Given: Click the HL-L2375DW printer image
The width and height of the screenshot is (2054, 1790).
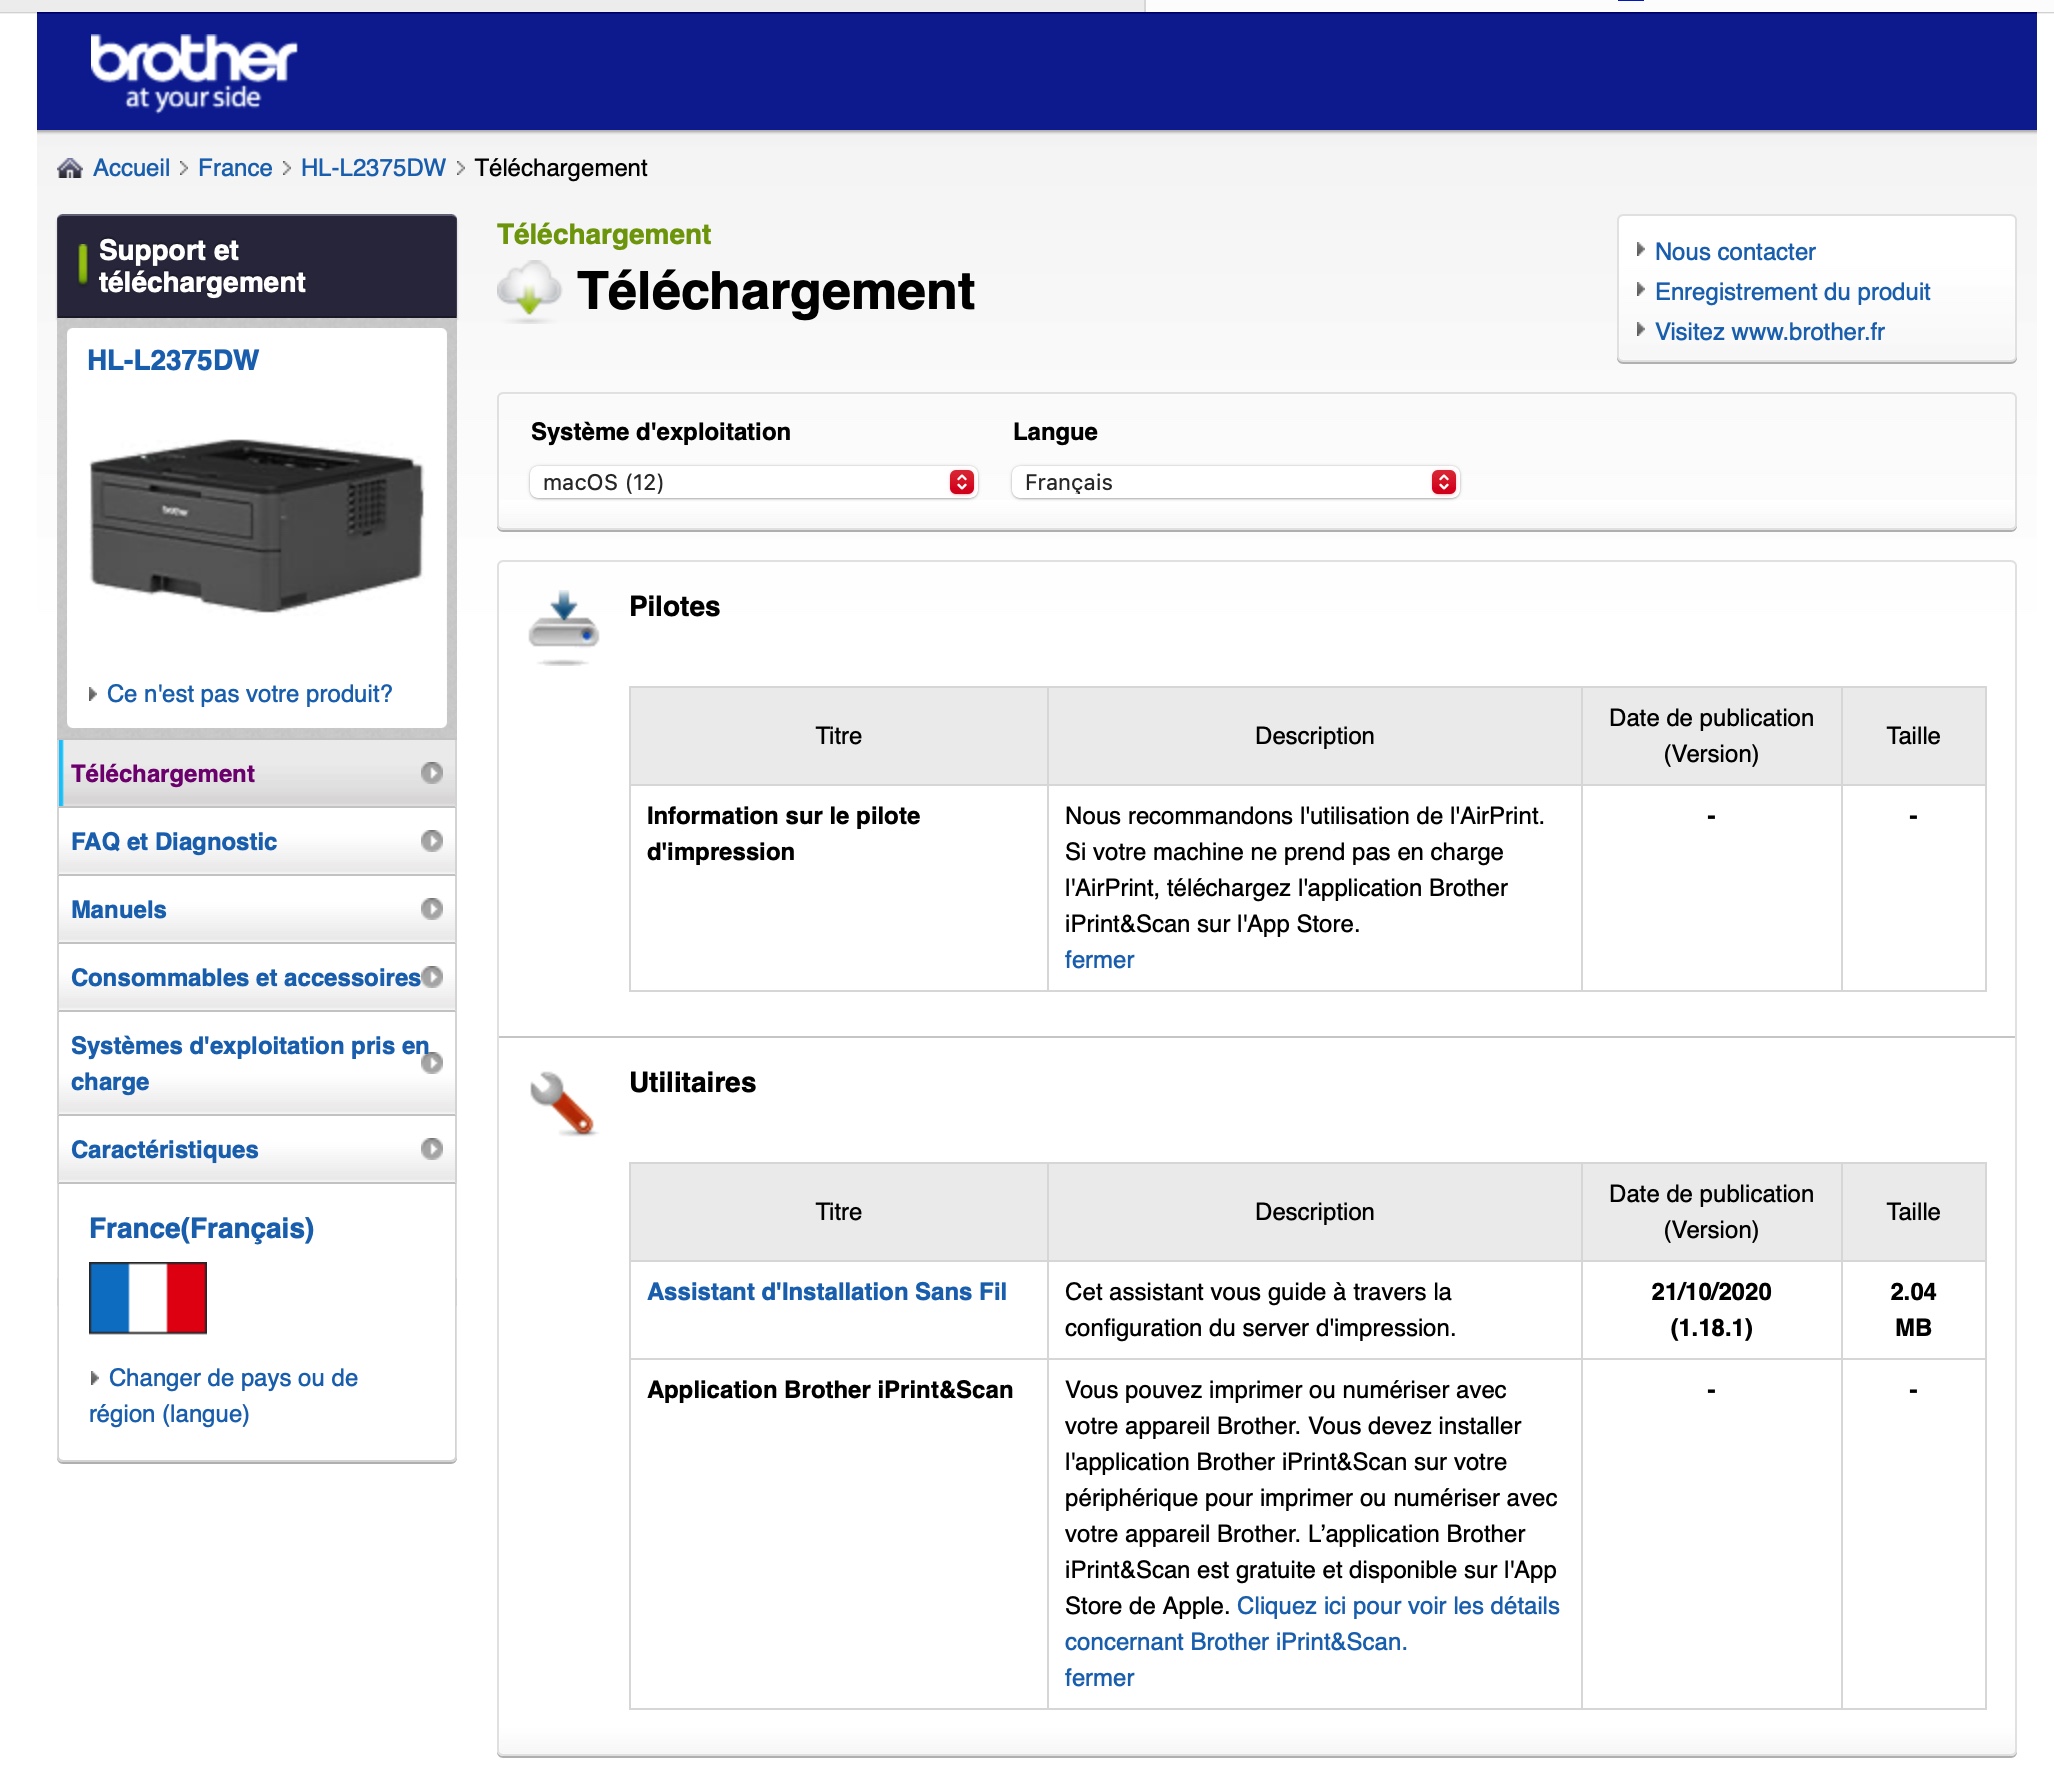Looking at the screenshot, I should 256,525.
